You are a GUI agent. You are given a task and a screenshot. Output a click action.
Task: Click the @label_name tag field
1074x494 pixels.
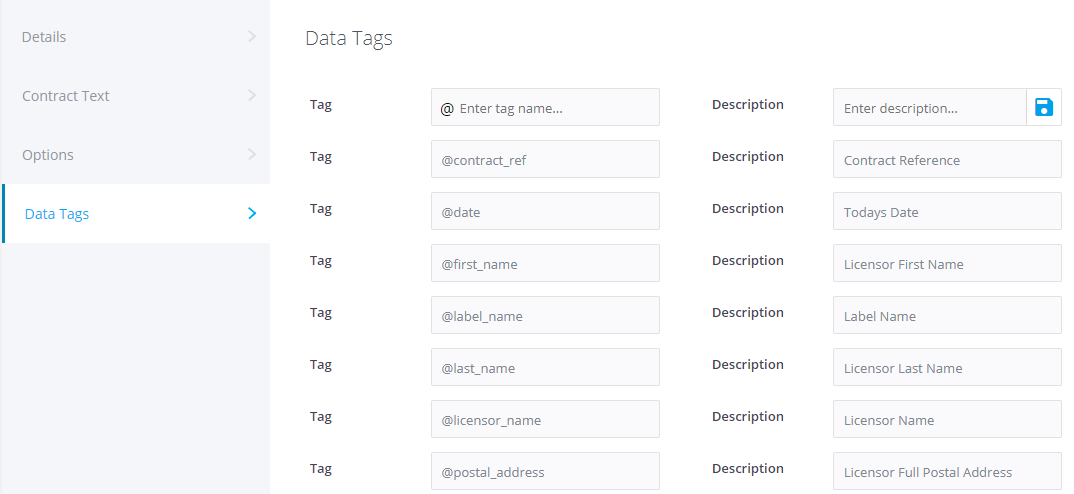coord(545,316)
